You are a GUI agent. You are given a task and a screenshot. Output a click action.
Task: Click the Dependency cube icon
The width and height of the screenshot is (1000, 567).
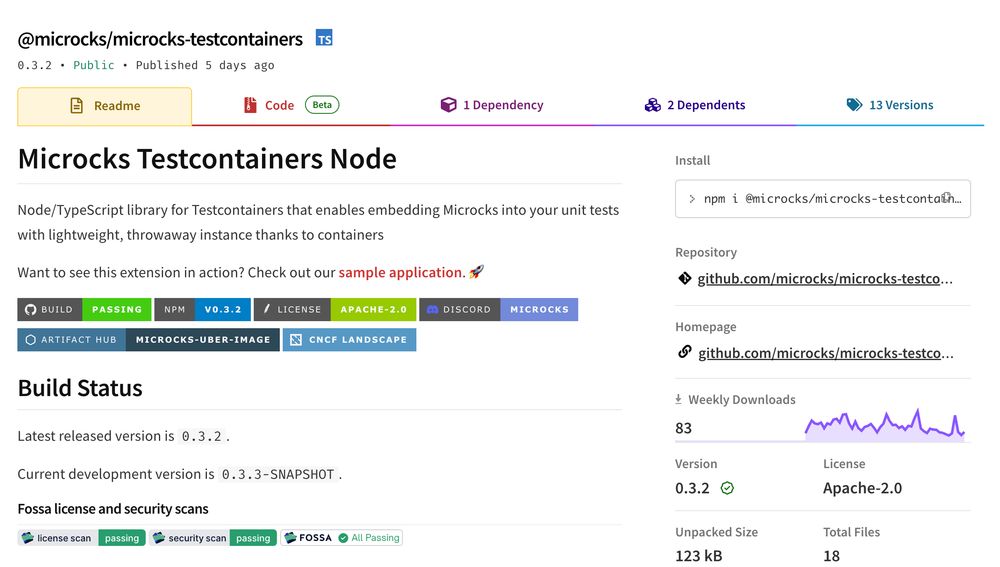[448, 105]
